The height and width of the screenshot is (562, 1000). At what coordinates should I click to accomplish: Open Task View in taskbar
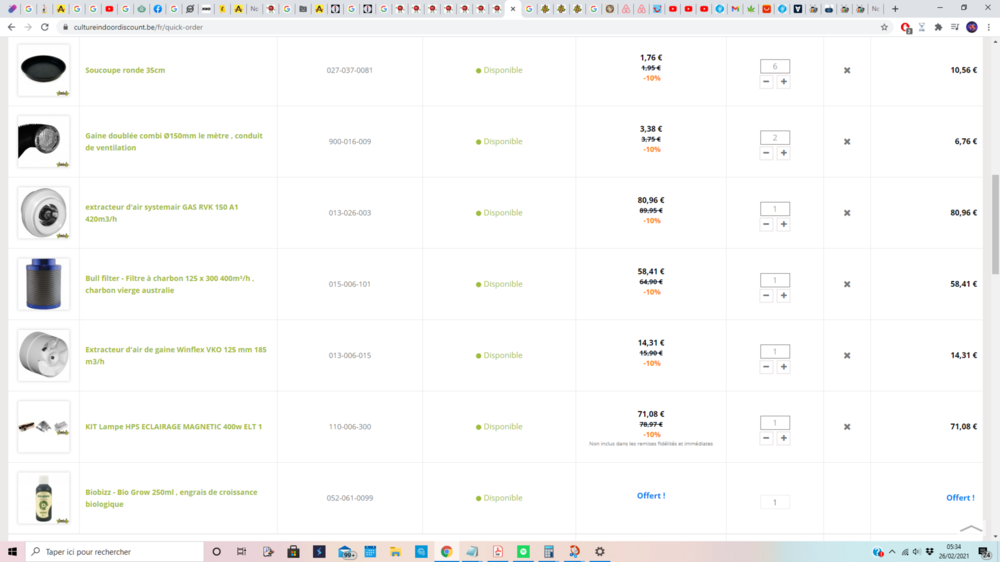pos(242,552)
